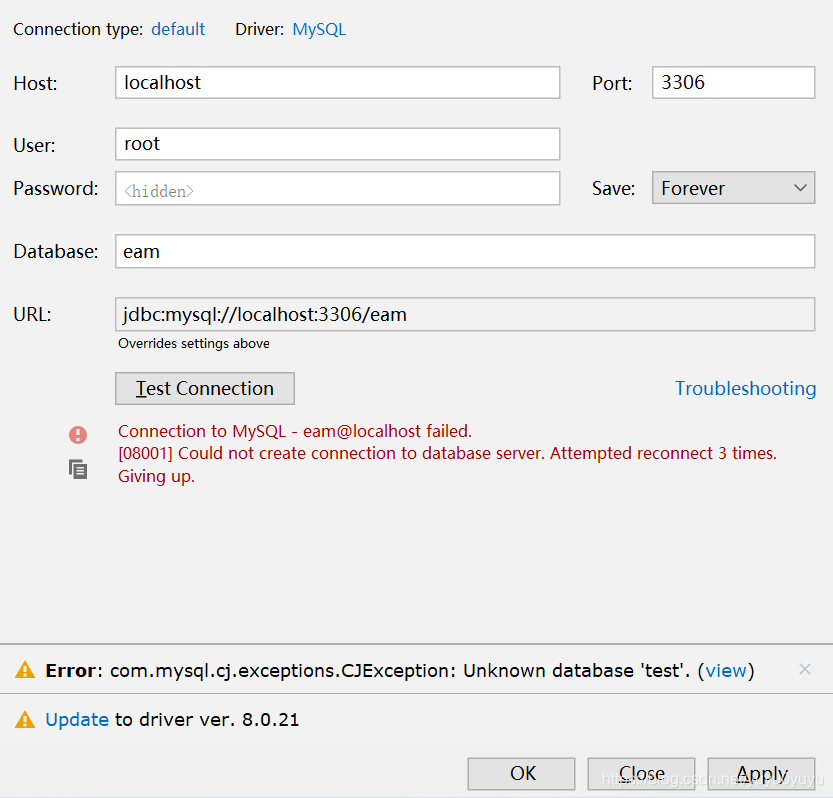Viewport: 833px width, 798px height.
Task: Click the Test Connection button
Action: [x=205, y=388]
